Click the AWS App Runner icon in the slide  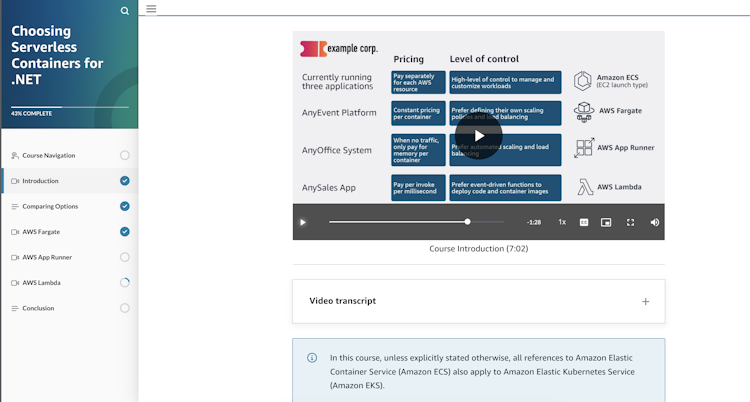click(x=584, y=148)
